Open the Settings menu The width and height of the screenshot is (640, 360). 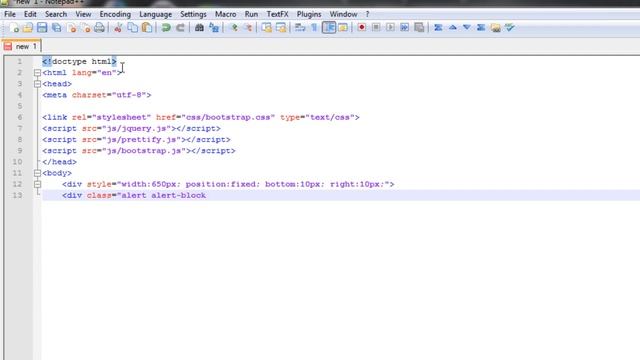point(193,14)
